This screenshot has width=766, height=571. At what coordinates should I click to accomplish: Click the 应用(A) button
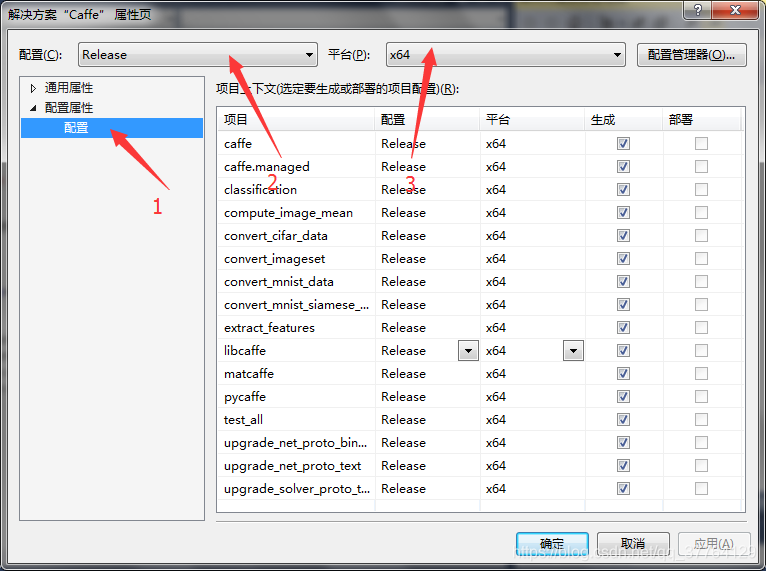[x=714, y=544]
